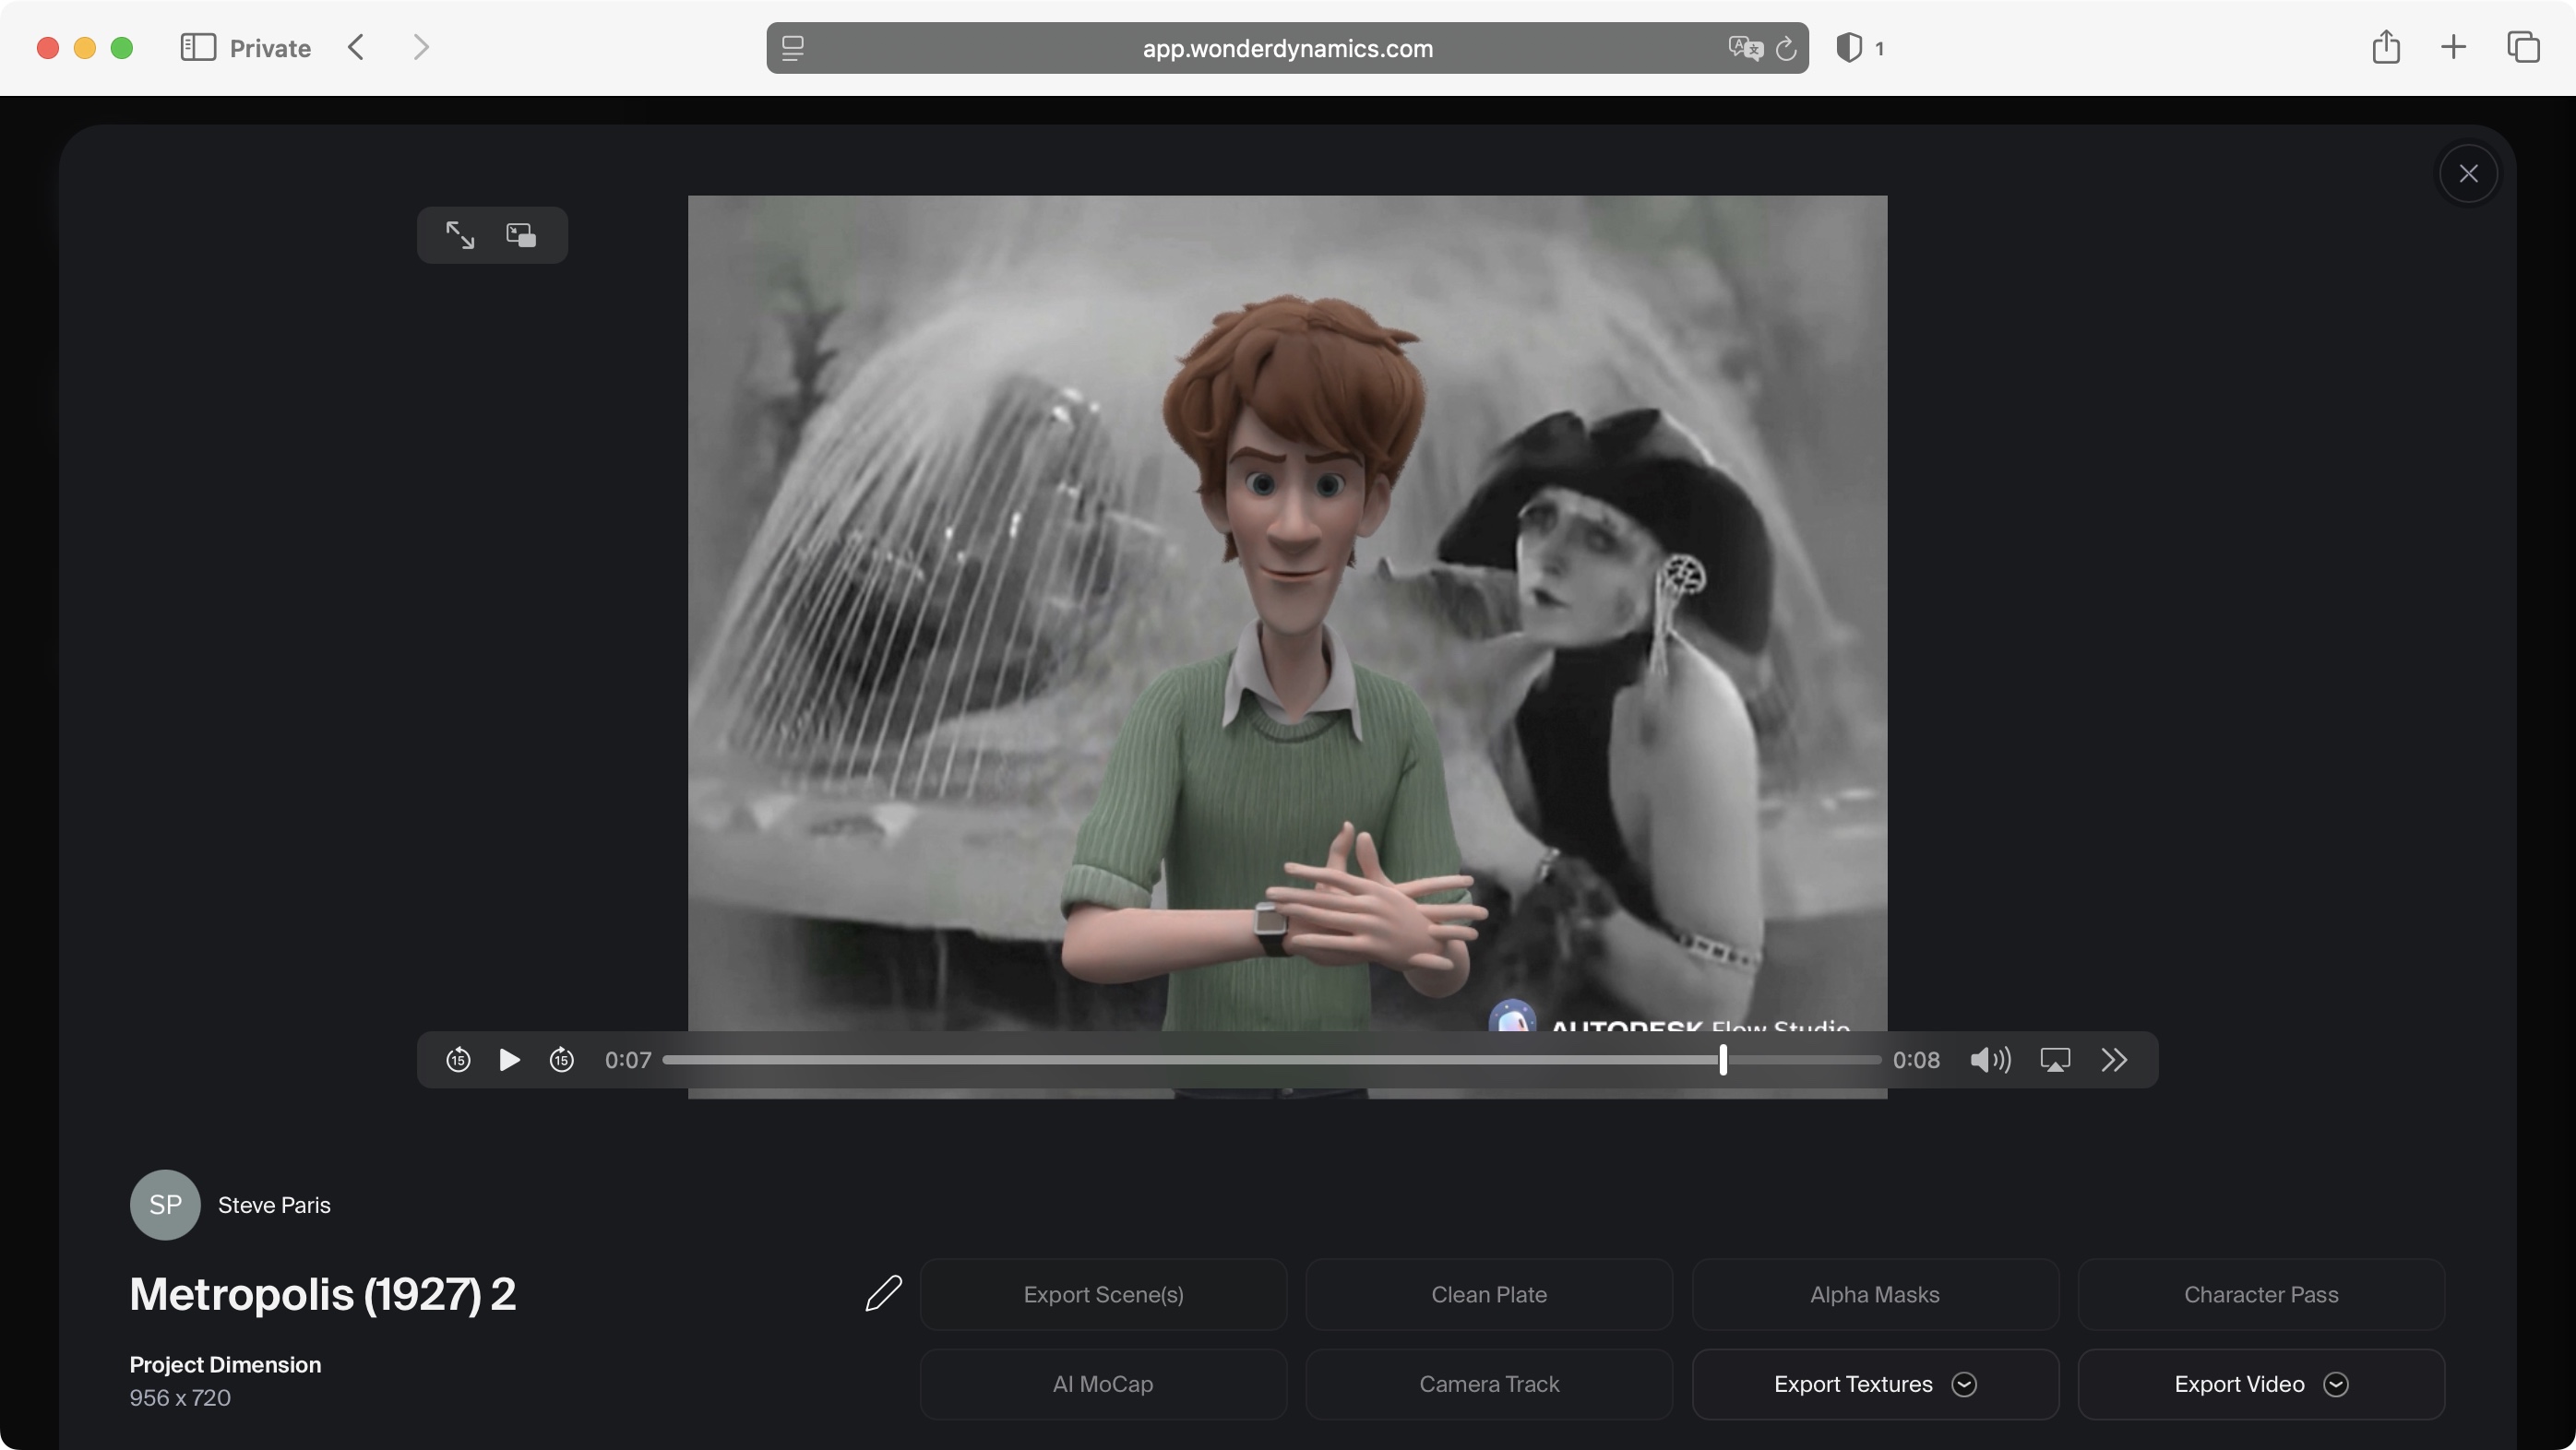The image size is (2576, 1450).
Task: Skip back 15 seconds in the video
Action: (458, 1060)
